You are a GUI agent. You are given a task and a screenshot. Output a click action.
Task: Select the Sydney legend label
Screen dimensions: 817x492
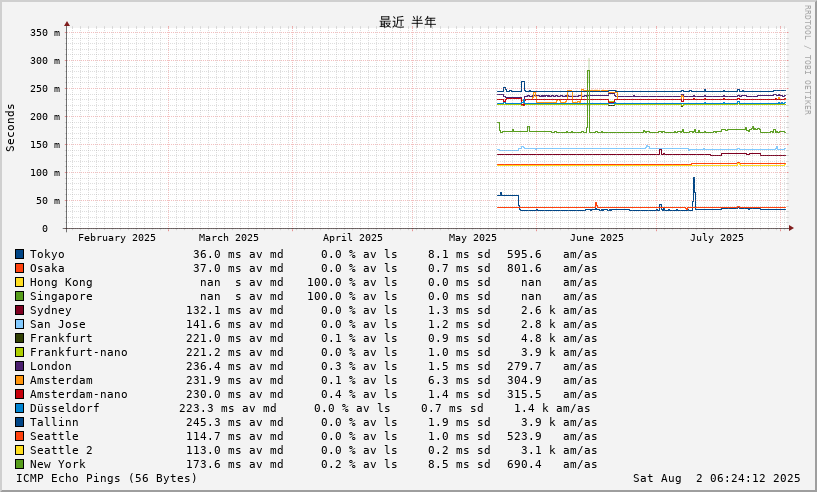click(x=51, y=311)
